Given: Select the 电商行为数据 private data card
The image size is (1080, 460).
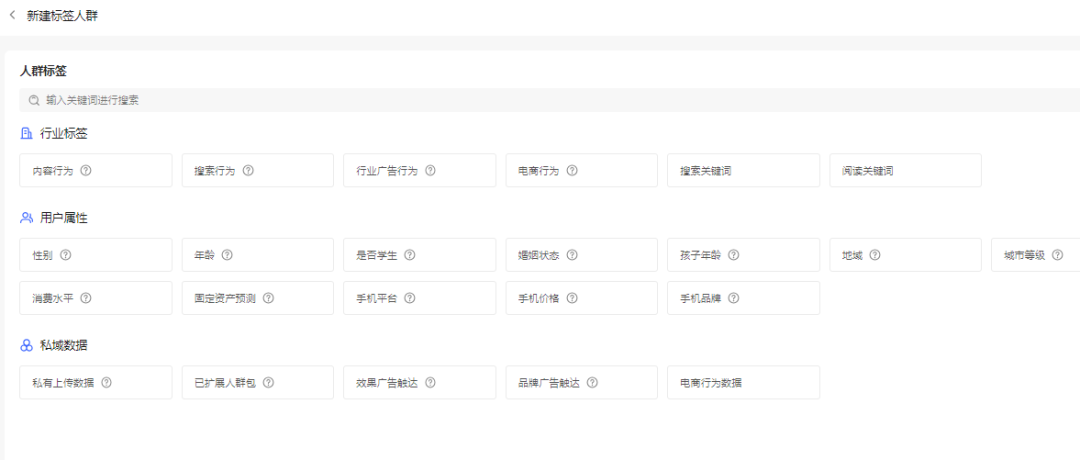Looking at the screenshot, I should (743, 382).
